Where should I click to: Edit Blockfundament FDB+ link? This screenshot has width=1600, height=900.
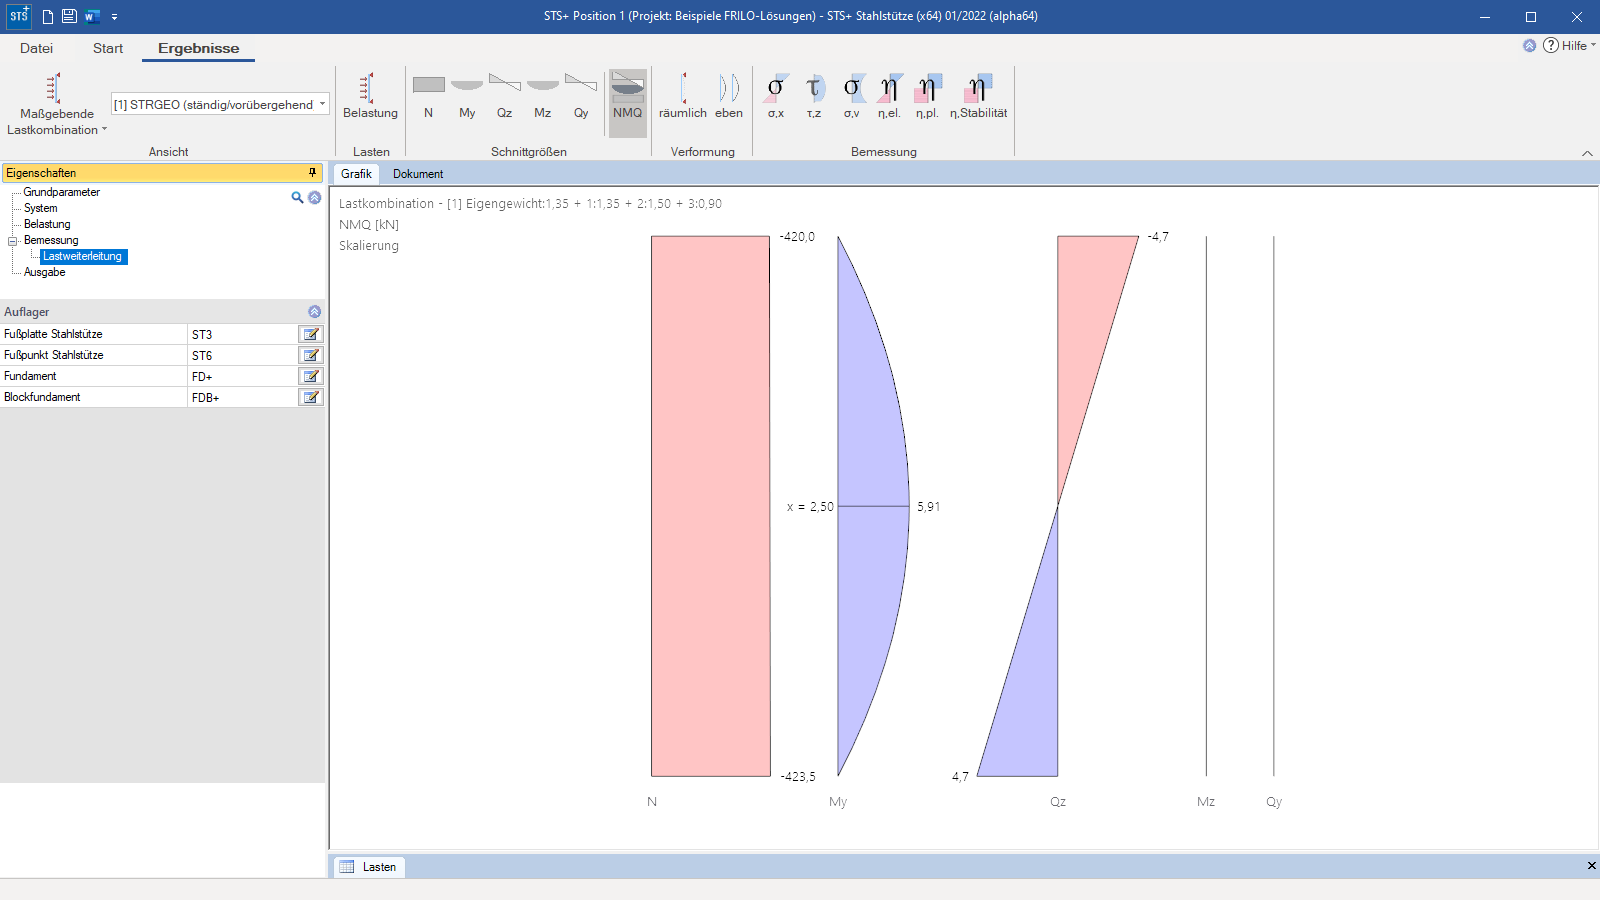click(311, 397)
